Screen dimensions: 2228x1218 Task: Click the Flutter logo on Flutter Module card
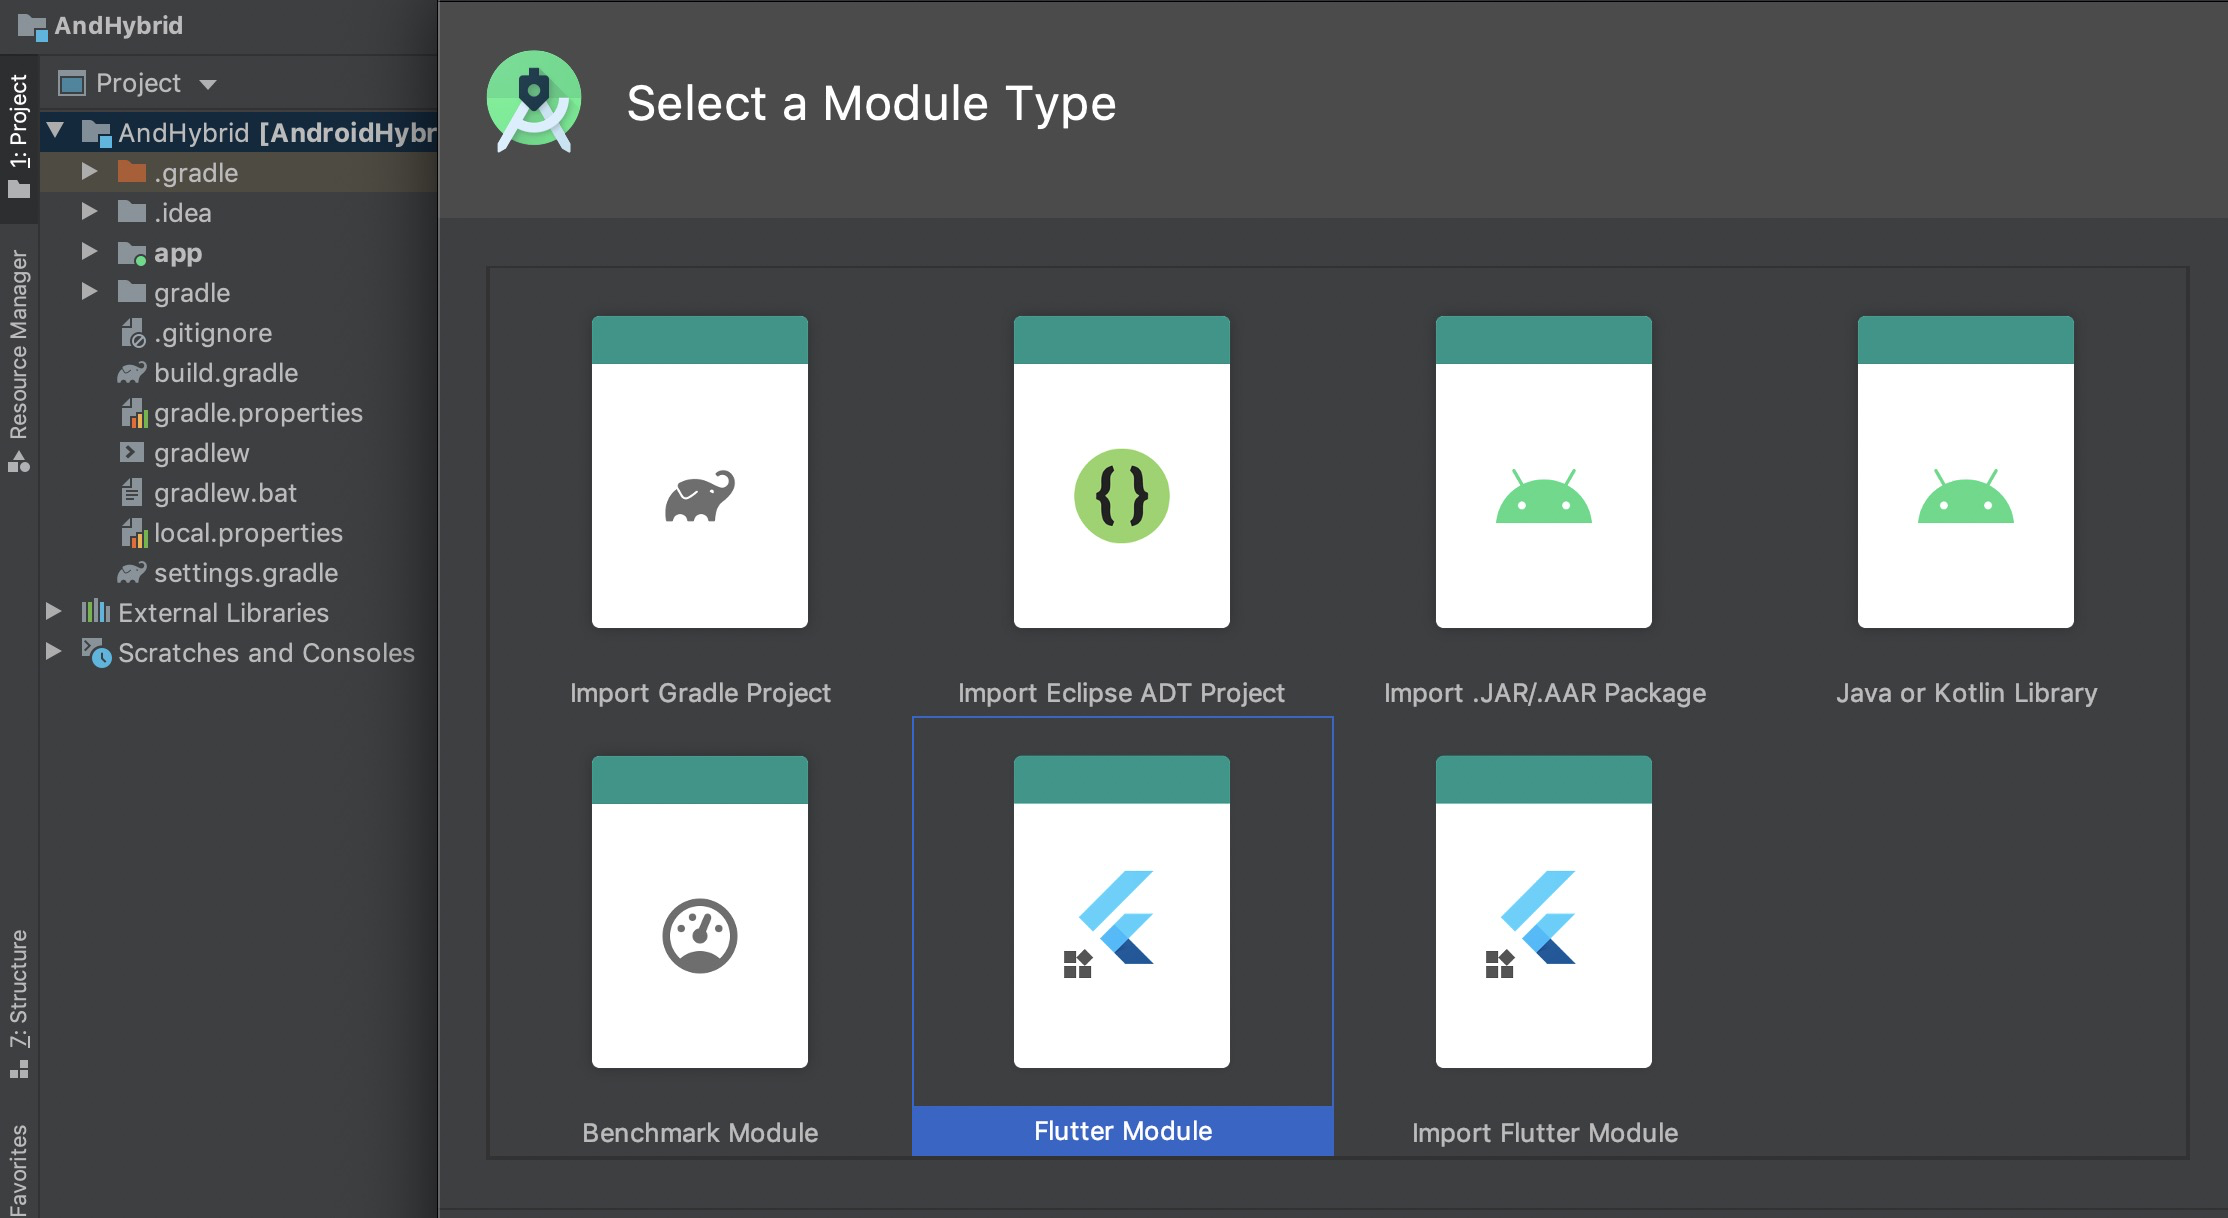click(1116, 917)
